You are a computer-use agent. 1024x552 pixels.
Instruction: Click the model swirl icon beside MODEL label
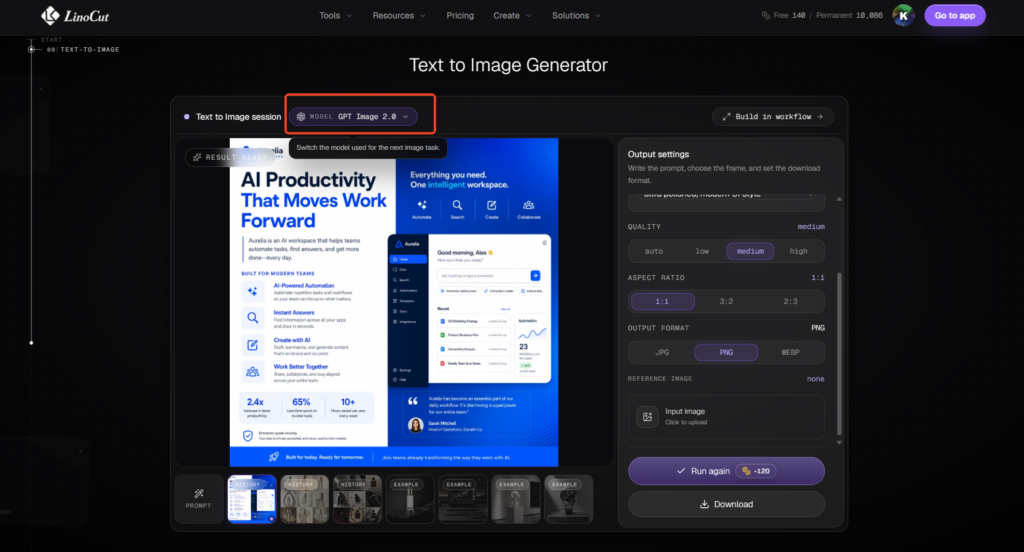[301, 117]
